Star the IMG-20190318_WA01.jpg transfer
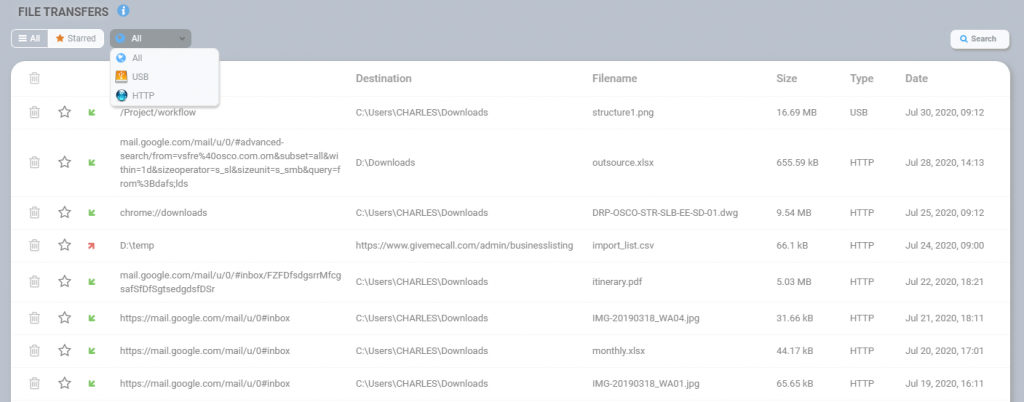 coord(64,384)
